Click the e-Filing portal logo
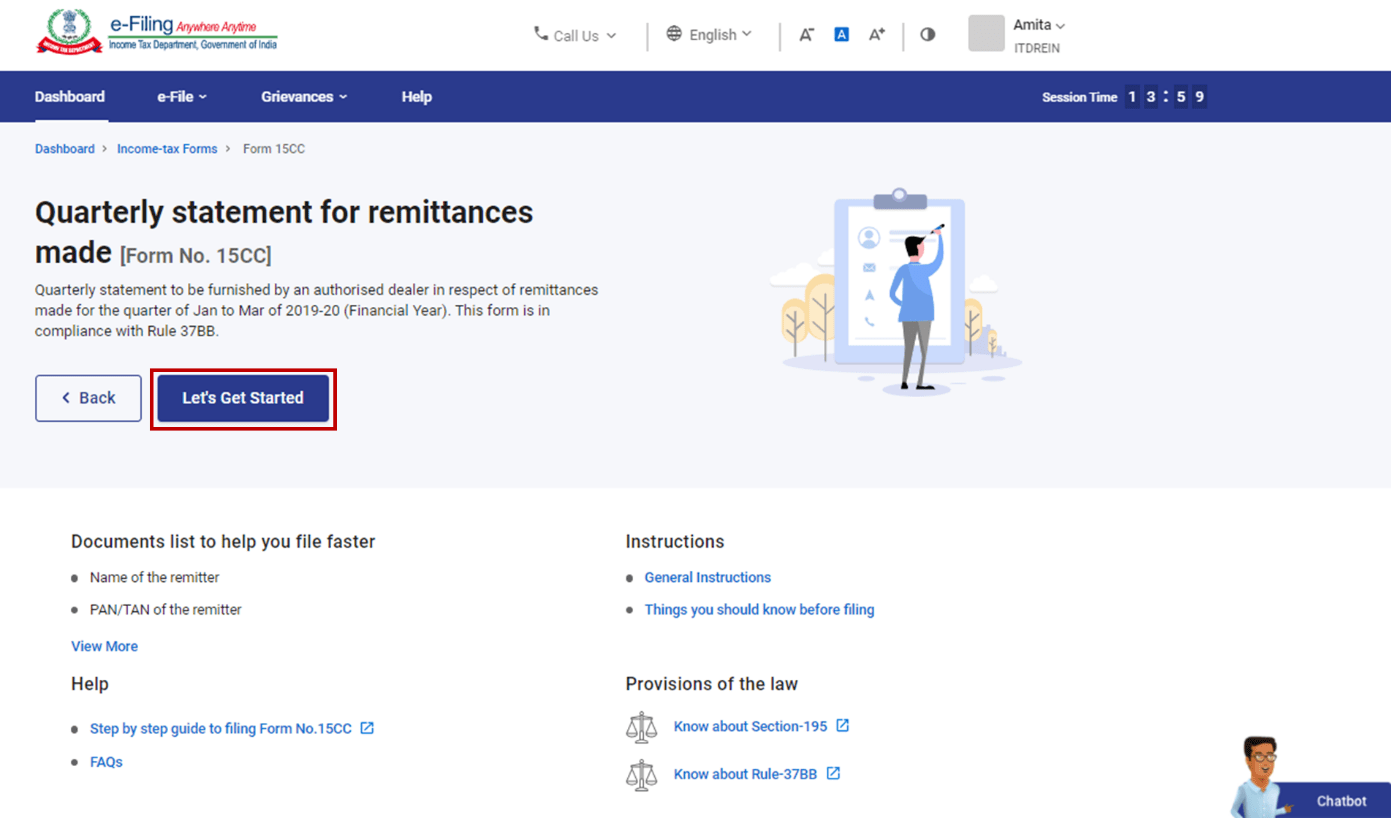The width and height of the screenshot is (1391, 818). point(157,33)
